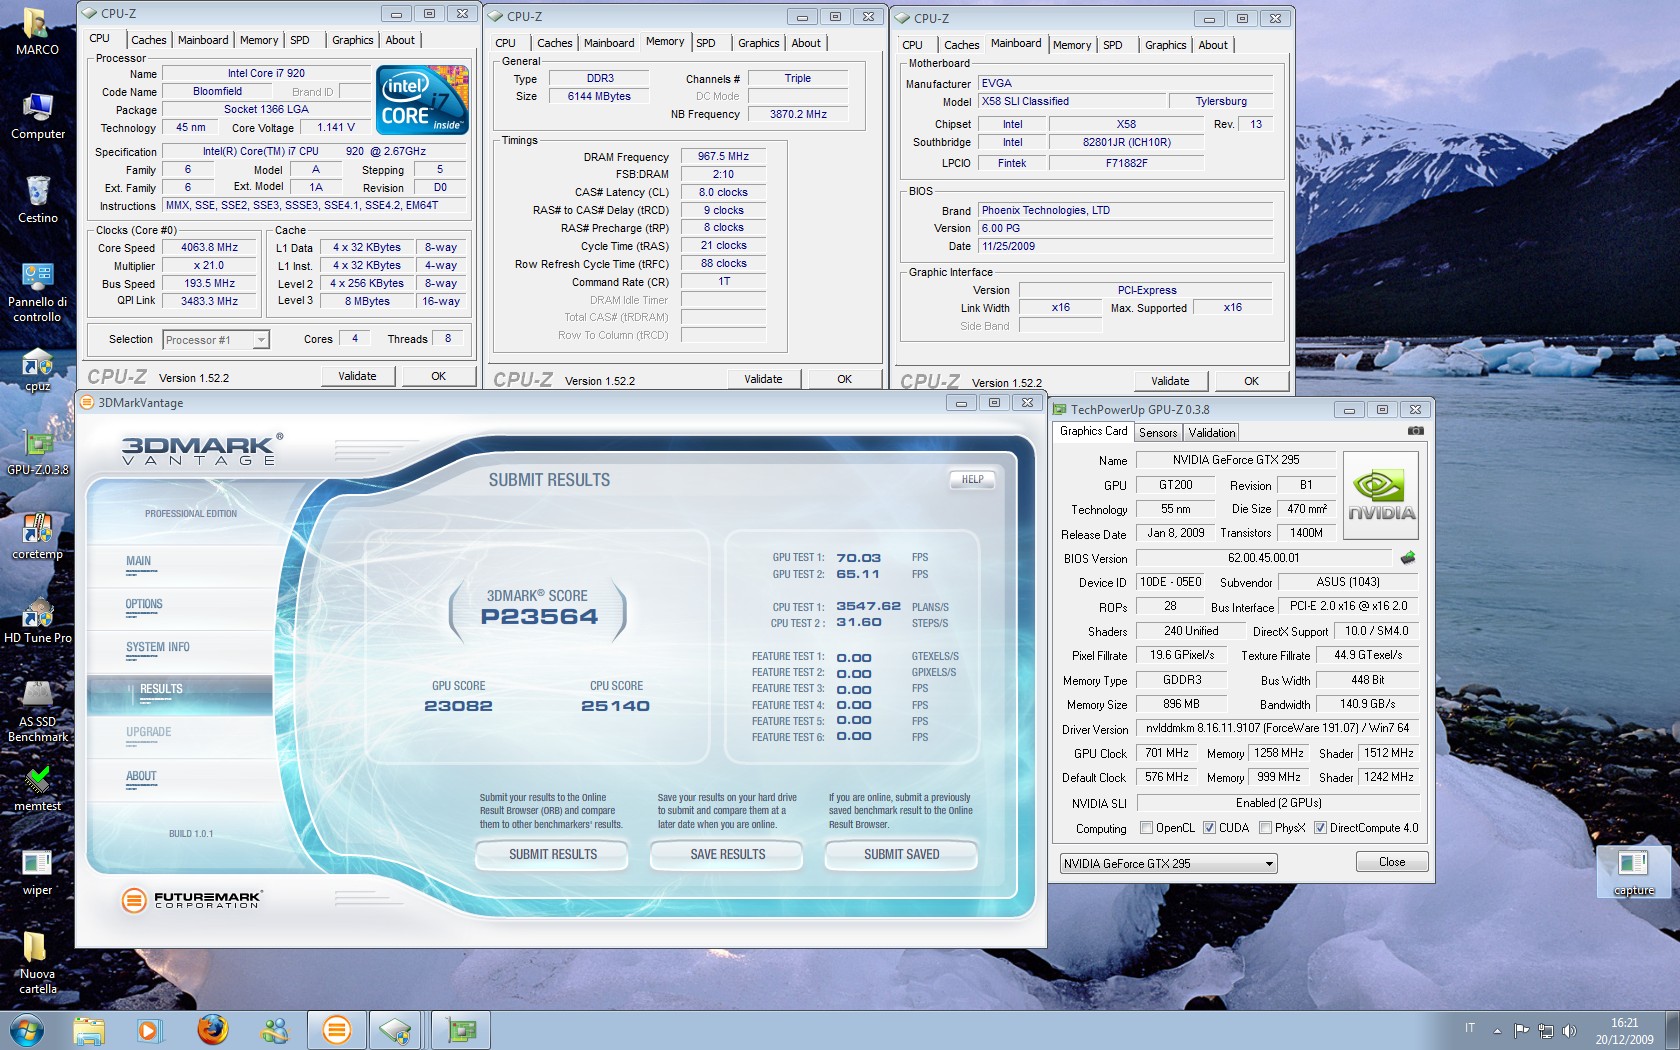Open MAIN section in 3DMark Vantage
This screenshot has width=1680, height=1050.
tap(139, 562)
